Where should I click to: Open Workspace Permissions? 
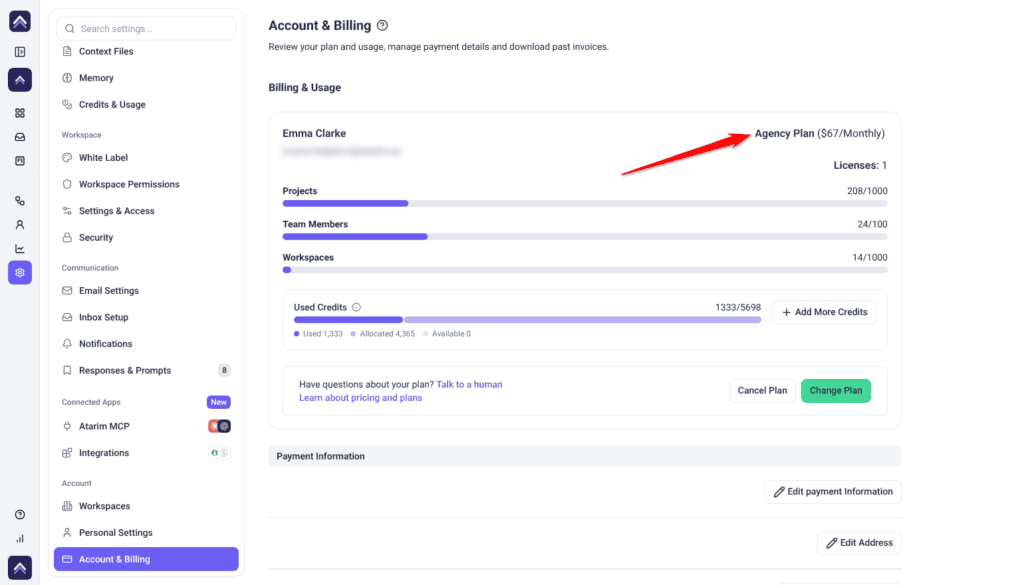point(146,184)
